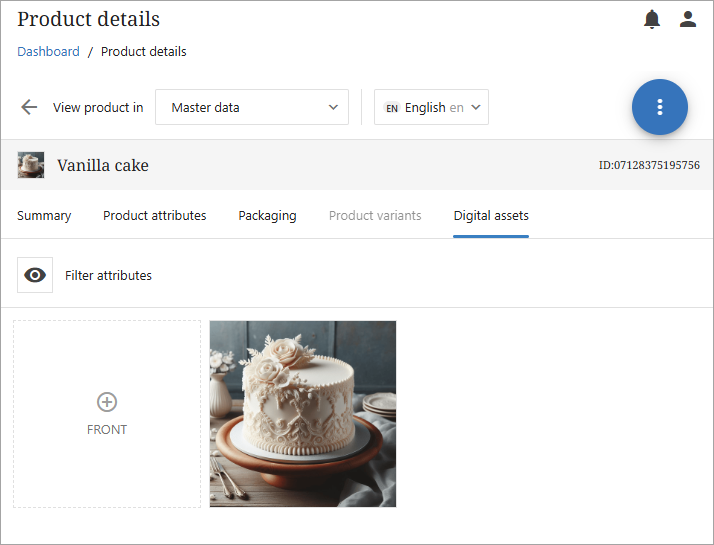Open the Product attributes tab
This screenshot has width=714, height=545.
click(155, 215)
